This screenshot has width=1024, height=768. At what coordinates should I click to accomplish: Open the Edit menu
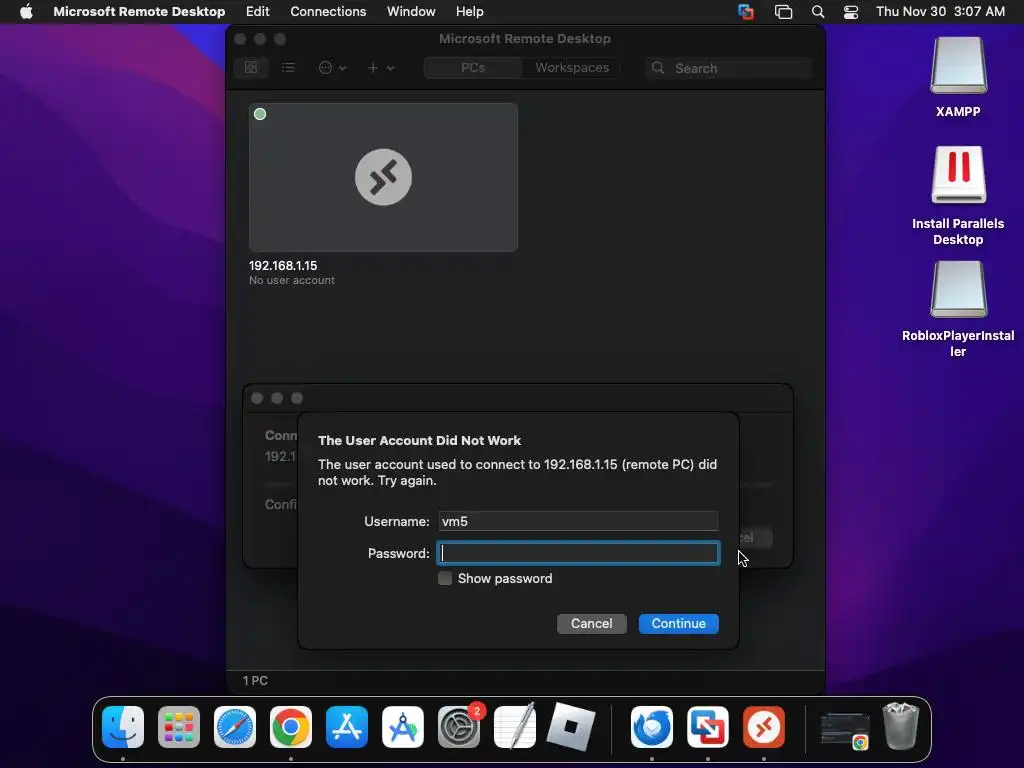(x=257, y=12)
